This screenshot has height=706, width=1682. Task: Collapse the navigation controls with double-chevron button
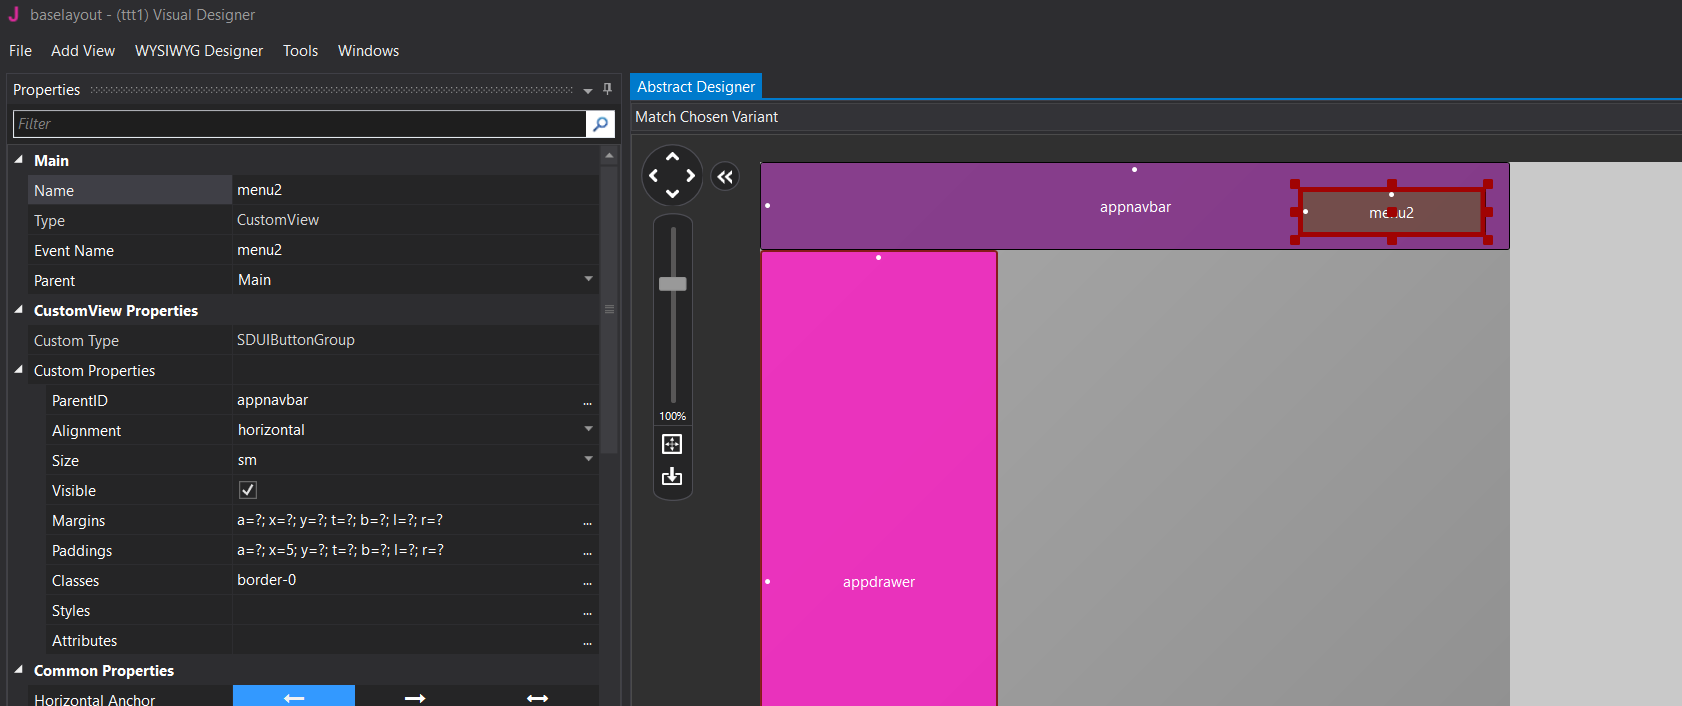(725, 177)
